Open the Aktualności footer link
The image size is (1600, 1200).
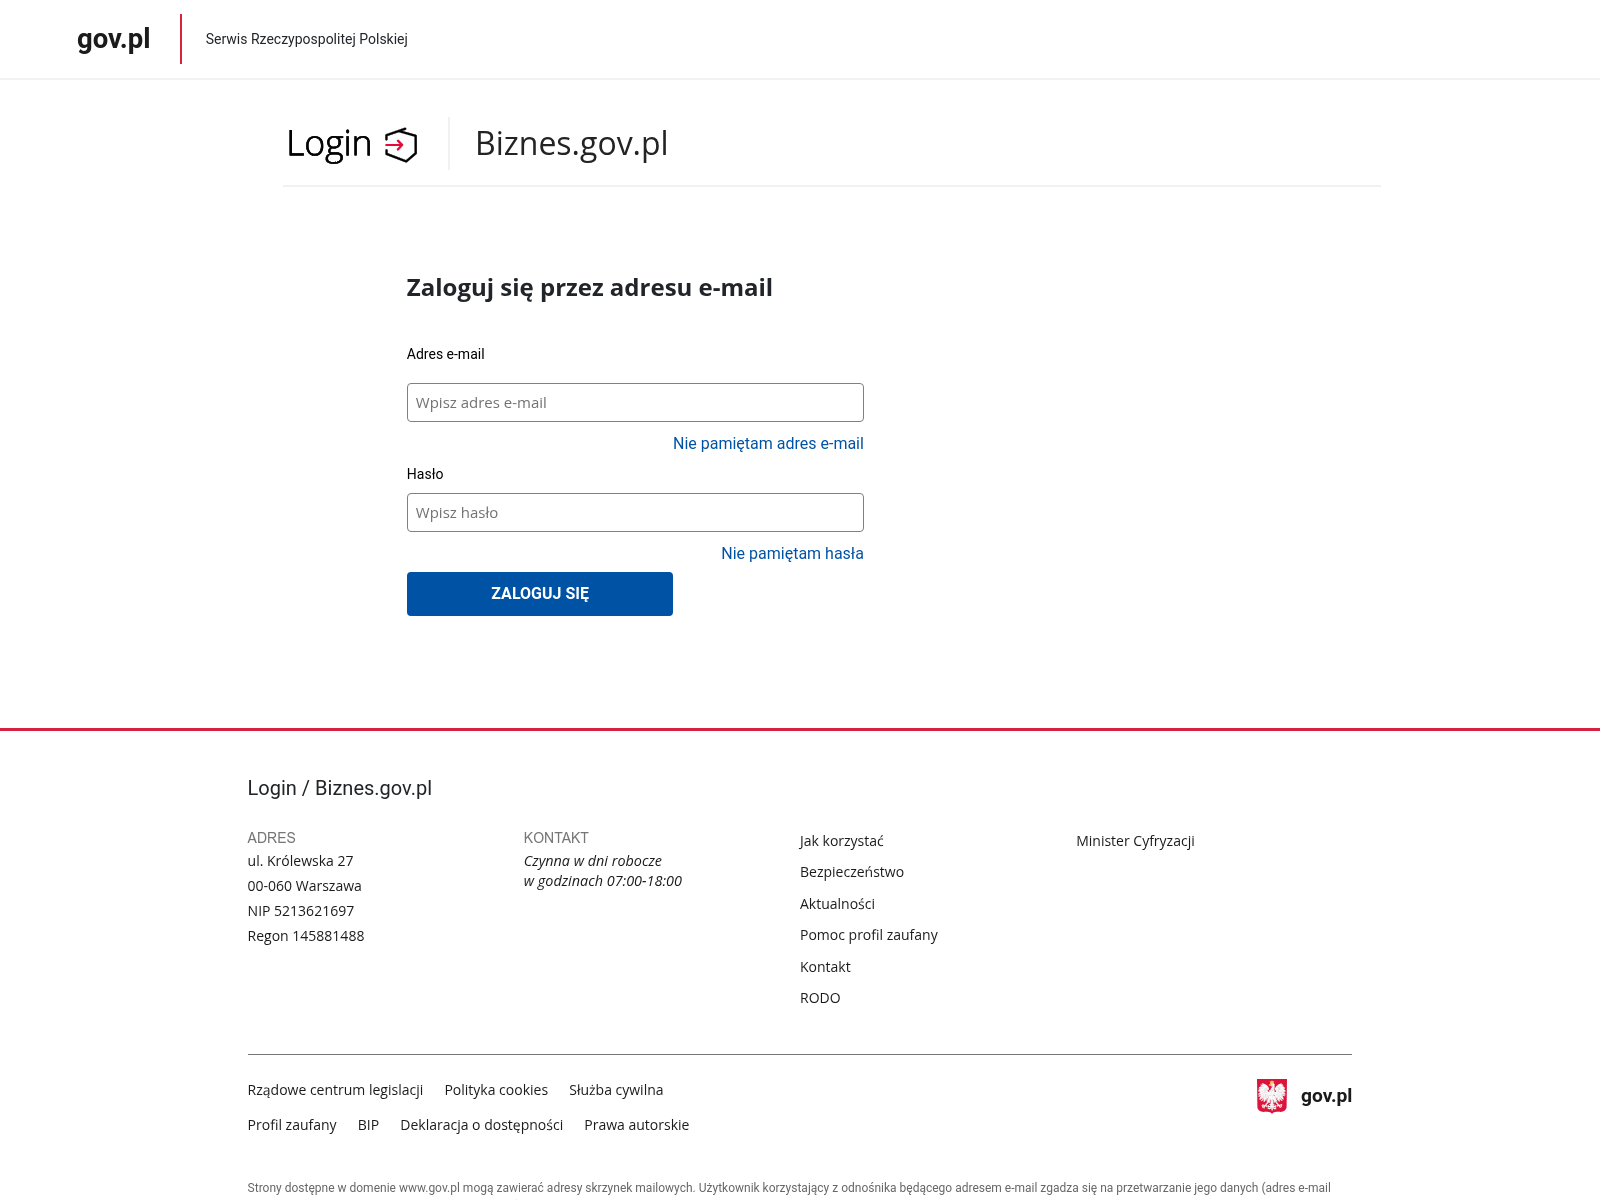837,904
